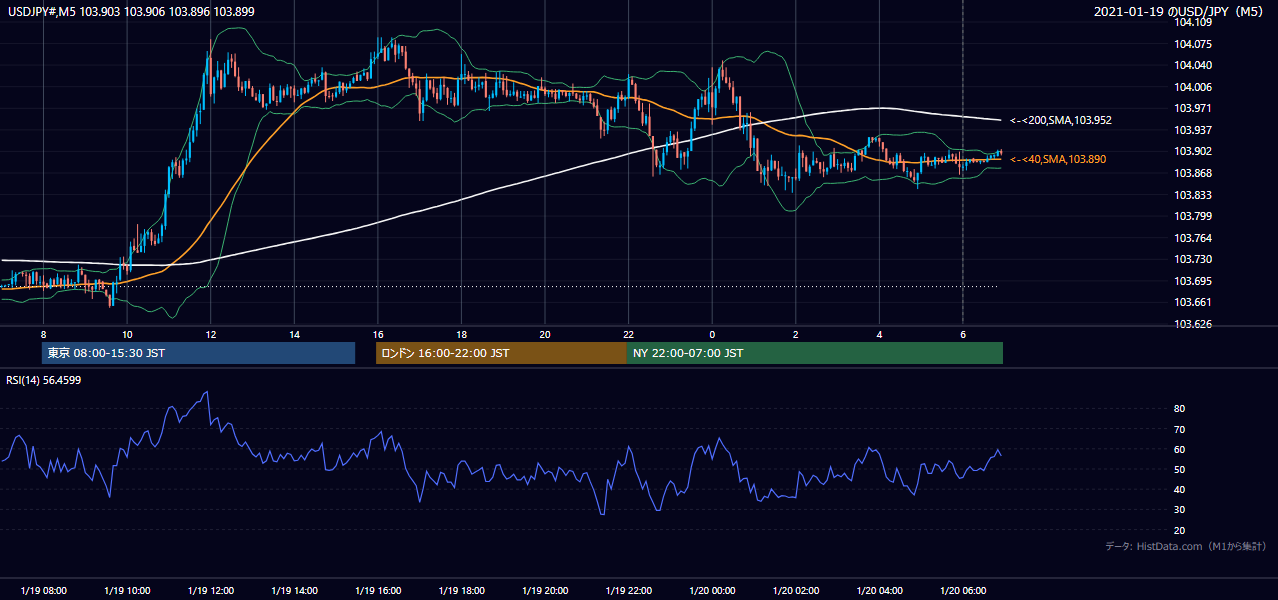Click the 1/19 22:00 time label
The width and height of the screenshot is (1278, 600).
click(629, 591)
